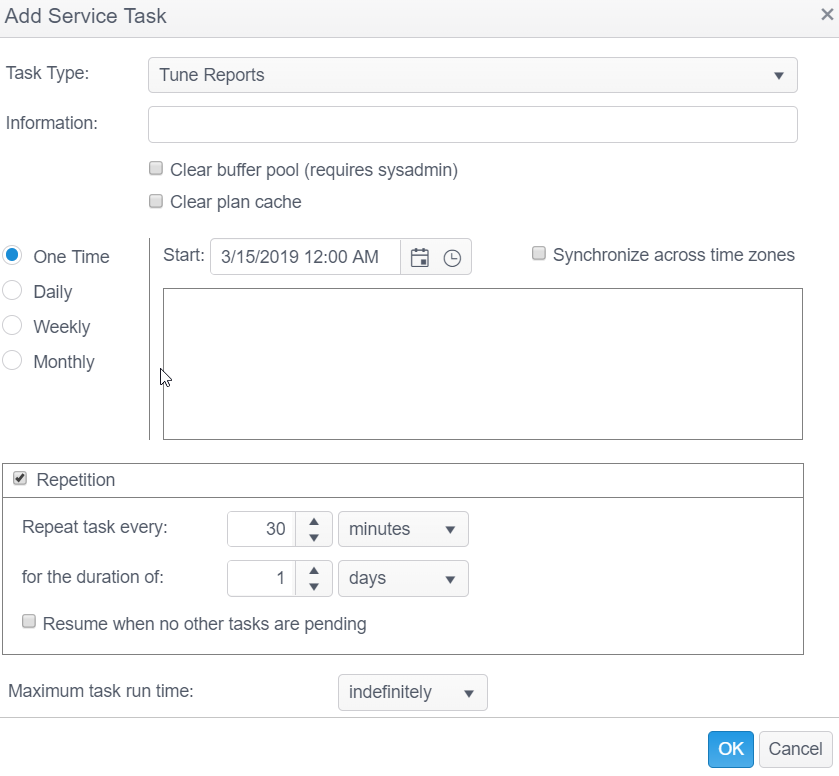Expand the Task Type dropdown
Image resolution: width=839 pixels, height=776 pixels.
point(472,75)
